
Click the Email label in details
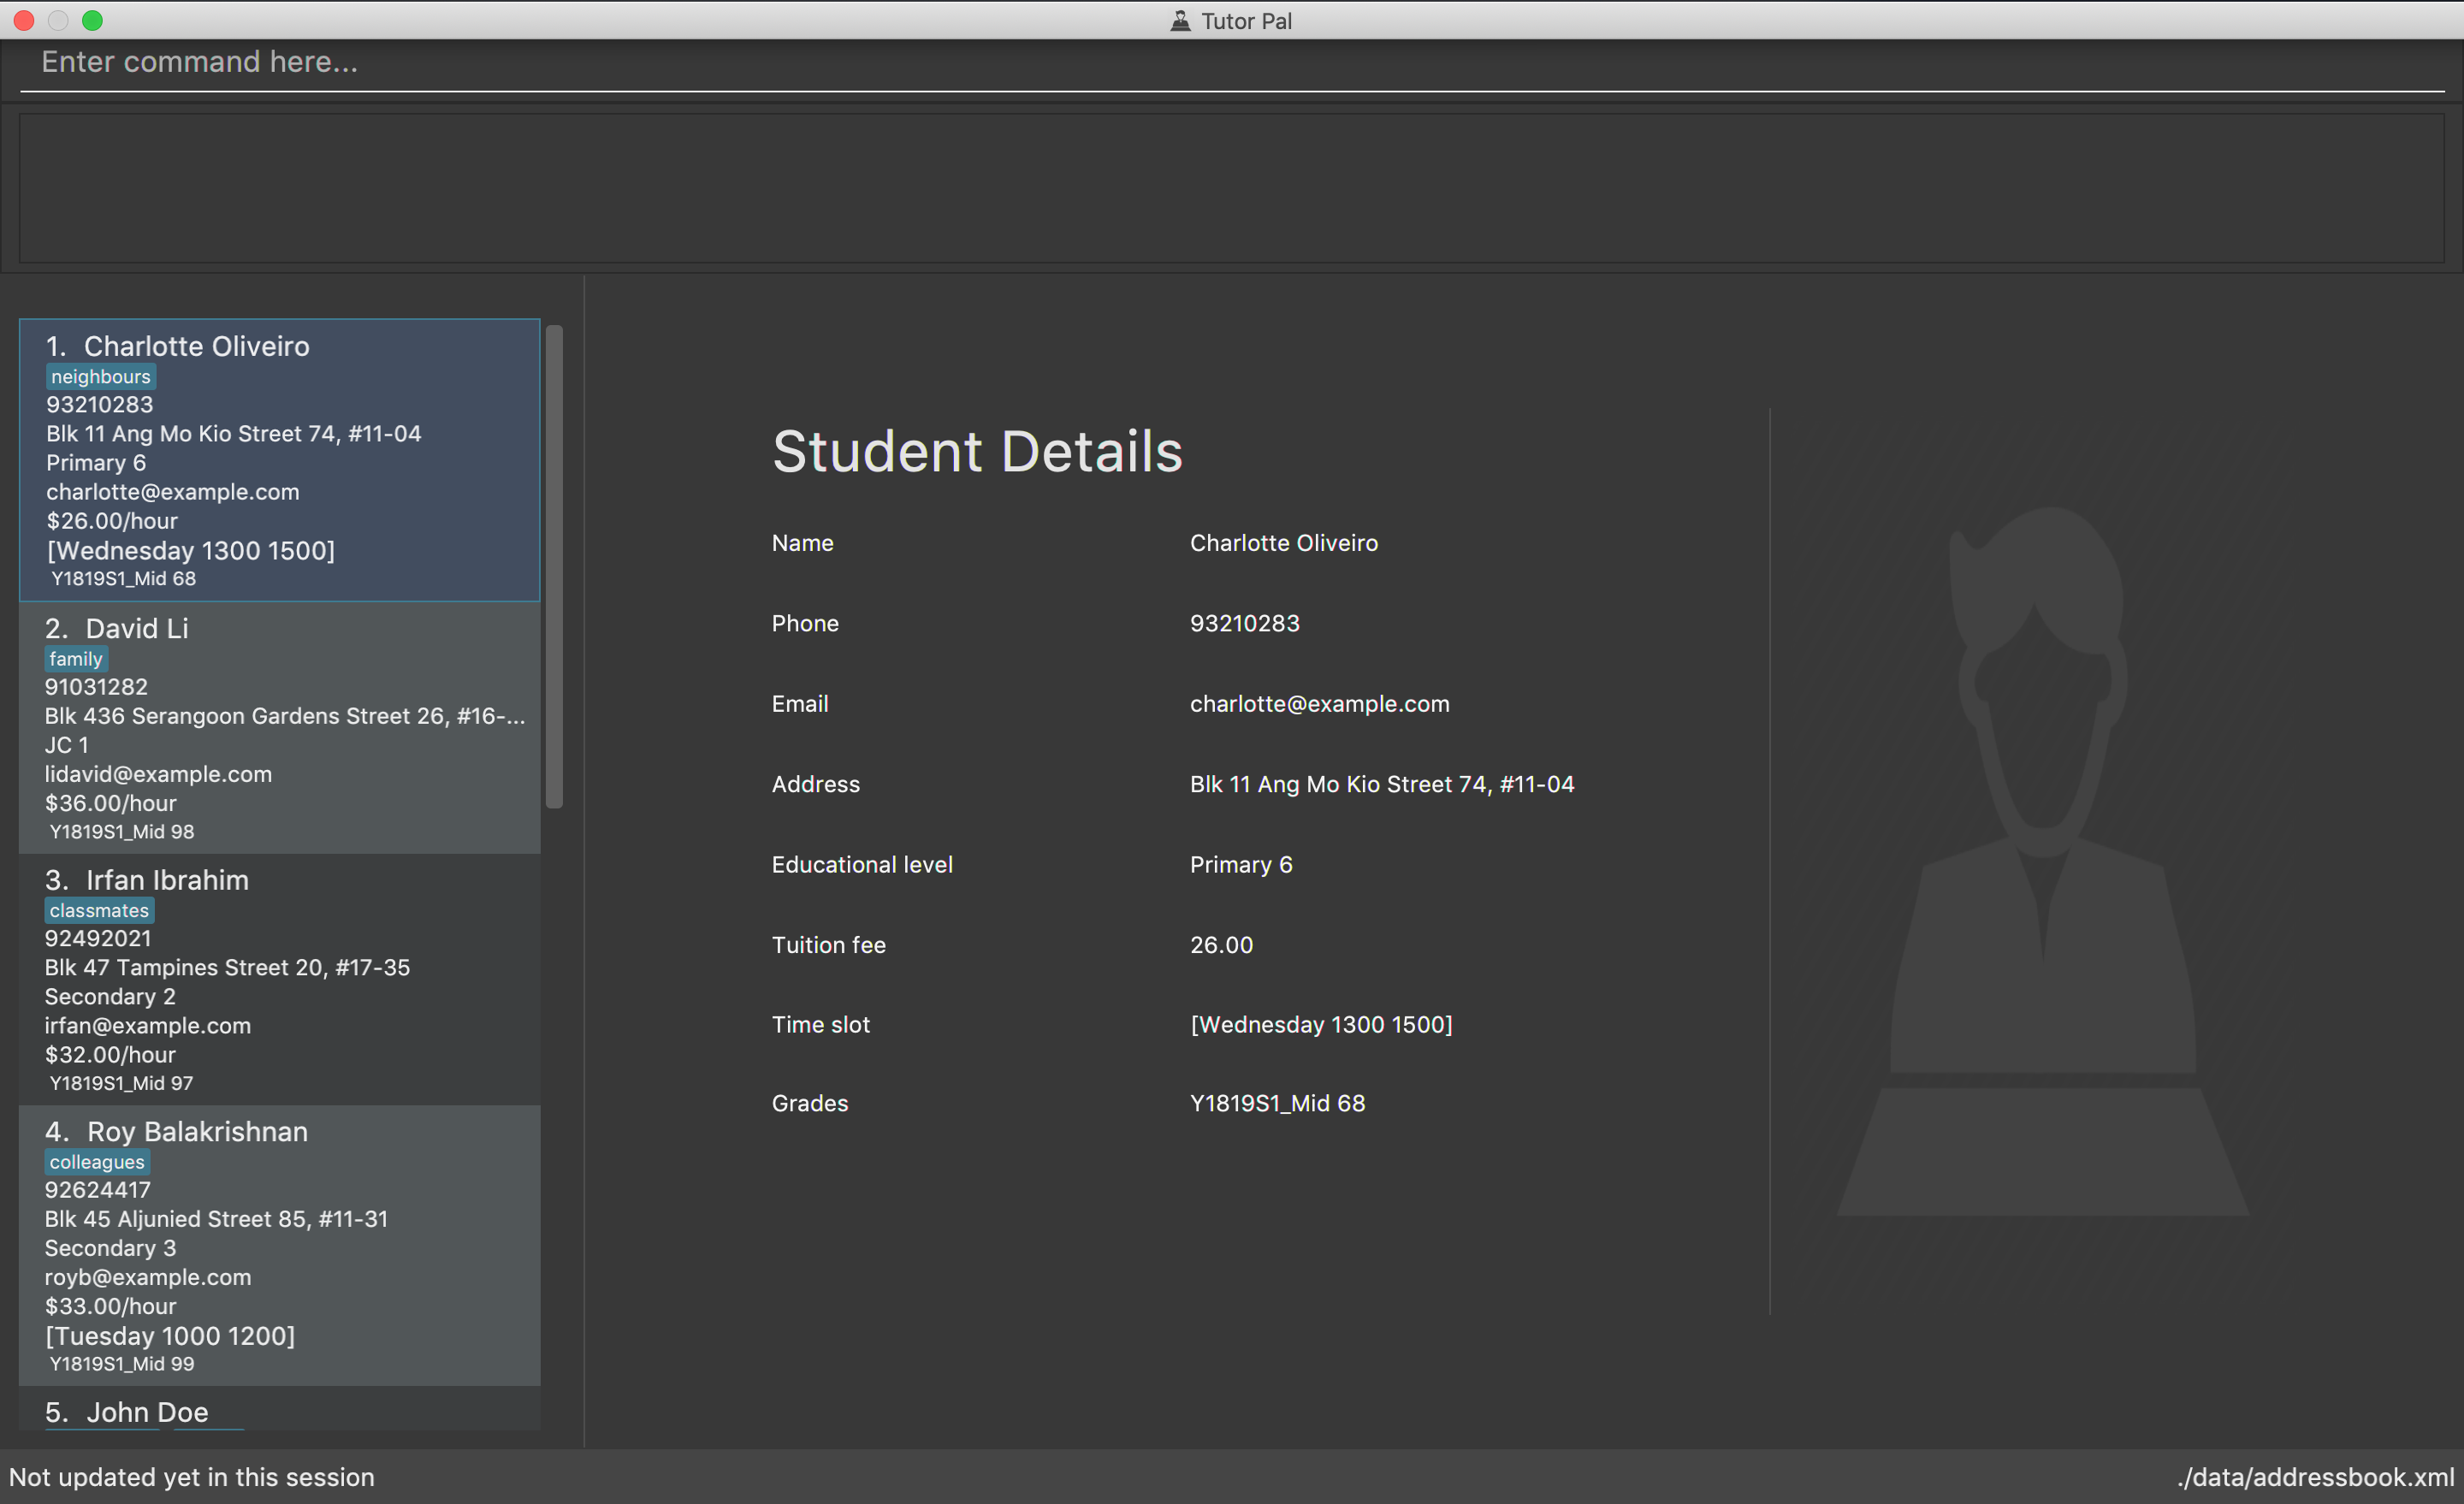(x=800, y=704)
